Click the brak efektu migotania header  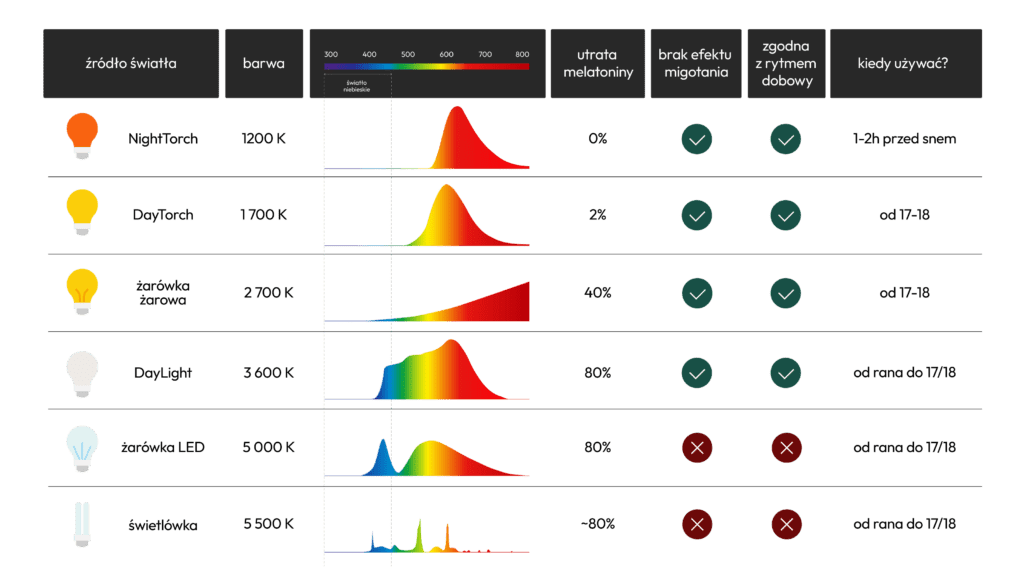[x=695, y=63]
